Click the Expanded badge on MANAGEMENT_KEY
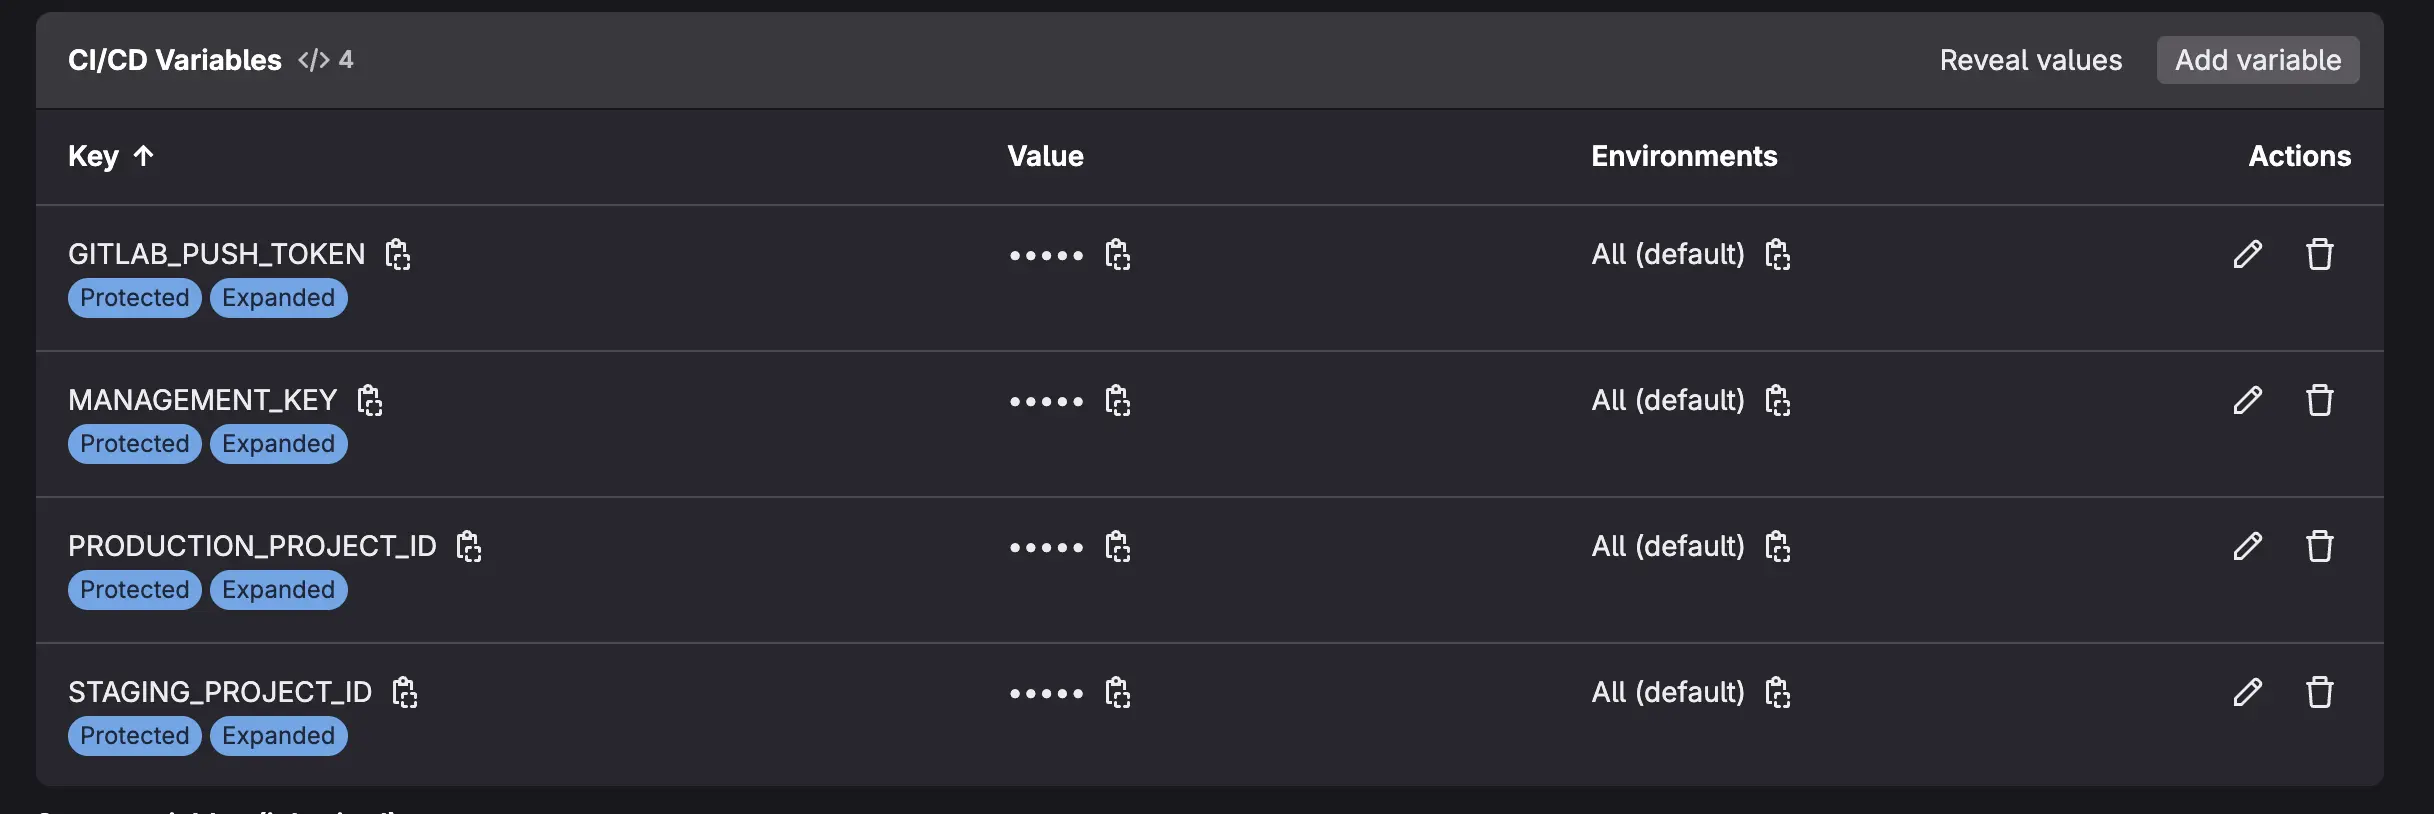The image size is (2434, 814). (x=277, y=443)
